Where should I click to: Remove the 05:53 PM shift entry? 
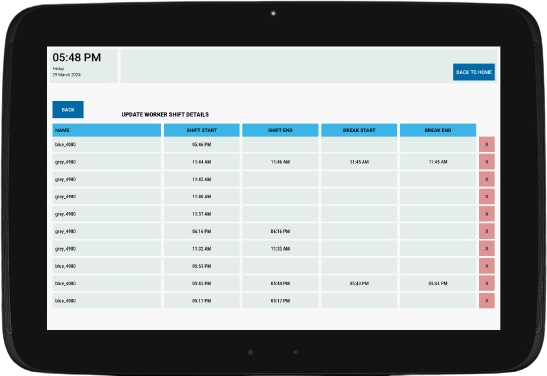tap(487, 266)
